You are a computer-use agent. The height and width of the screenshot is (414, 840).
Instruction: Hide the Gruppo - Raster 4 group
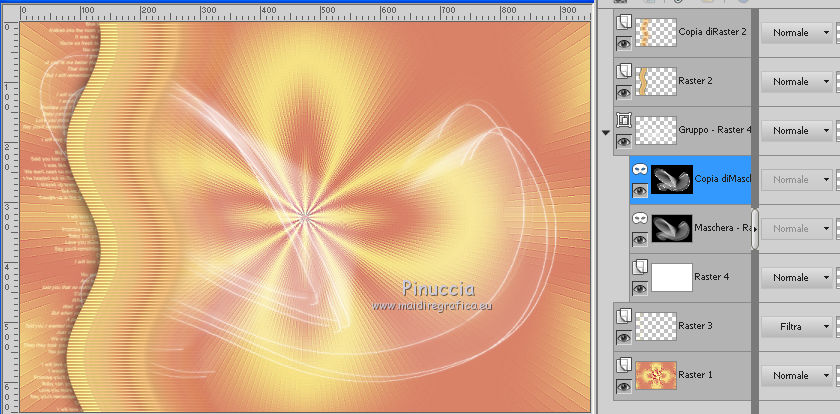[x=624, y=142]
